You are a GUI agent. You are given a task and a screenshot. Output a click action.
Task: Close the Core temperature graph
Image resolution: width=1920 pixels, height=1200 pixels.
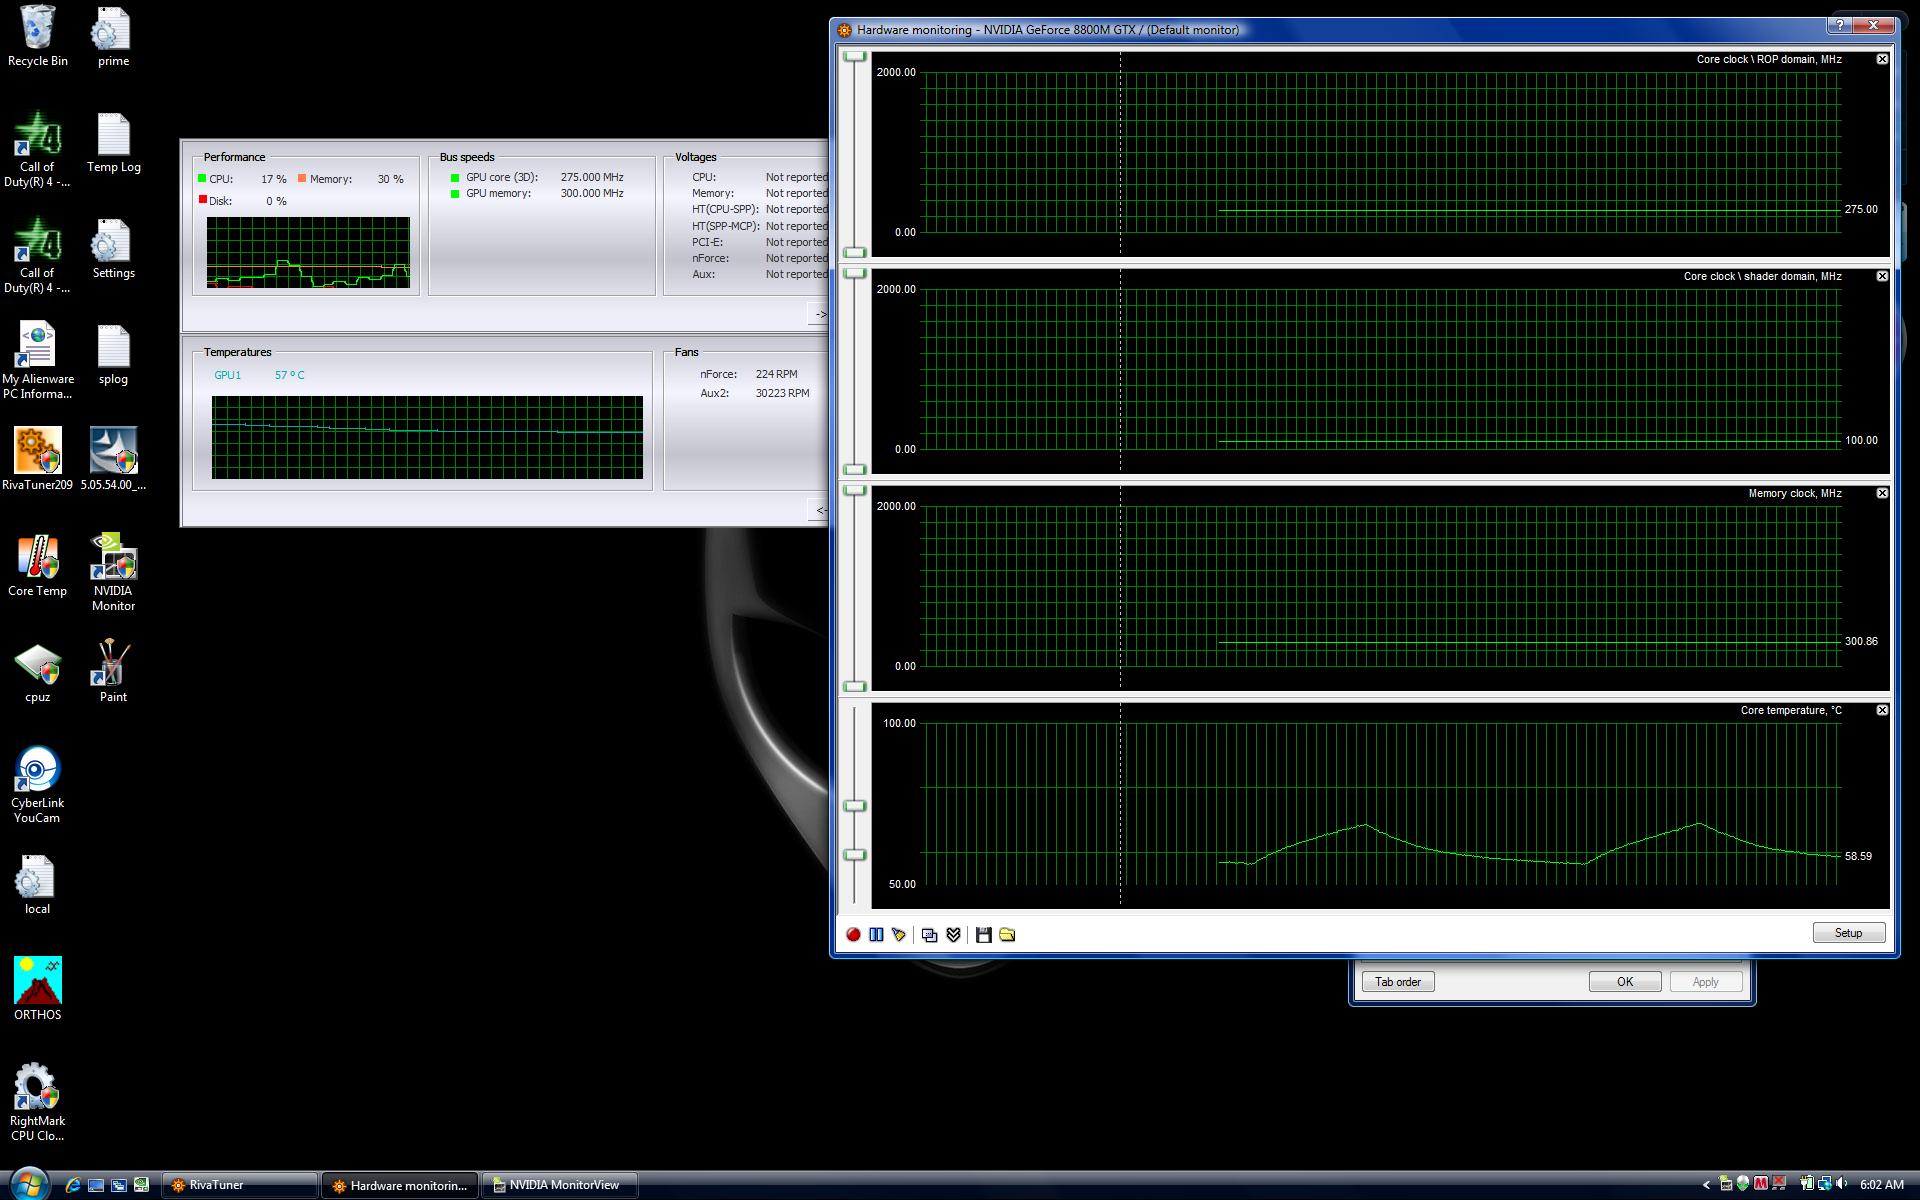1882,710
